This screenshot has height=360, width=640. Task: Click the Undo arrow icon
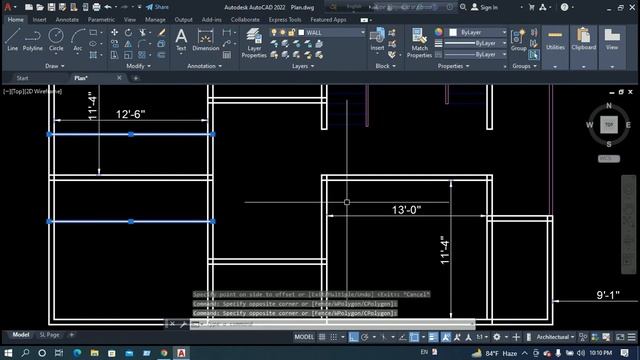pos(108,7)
